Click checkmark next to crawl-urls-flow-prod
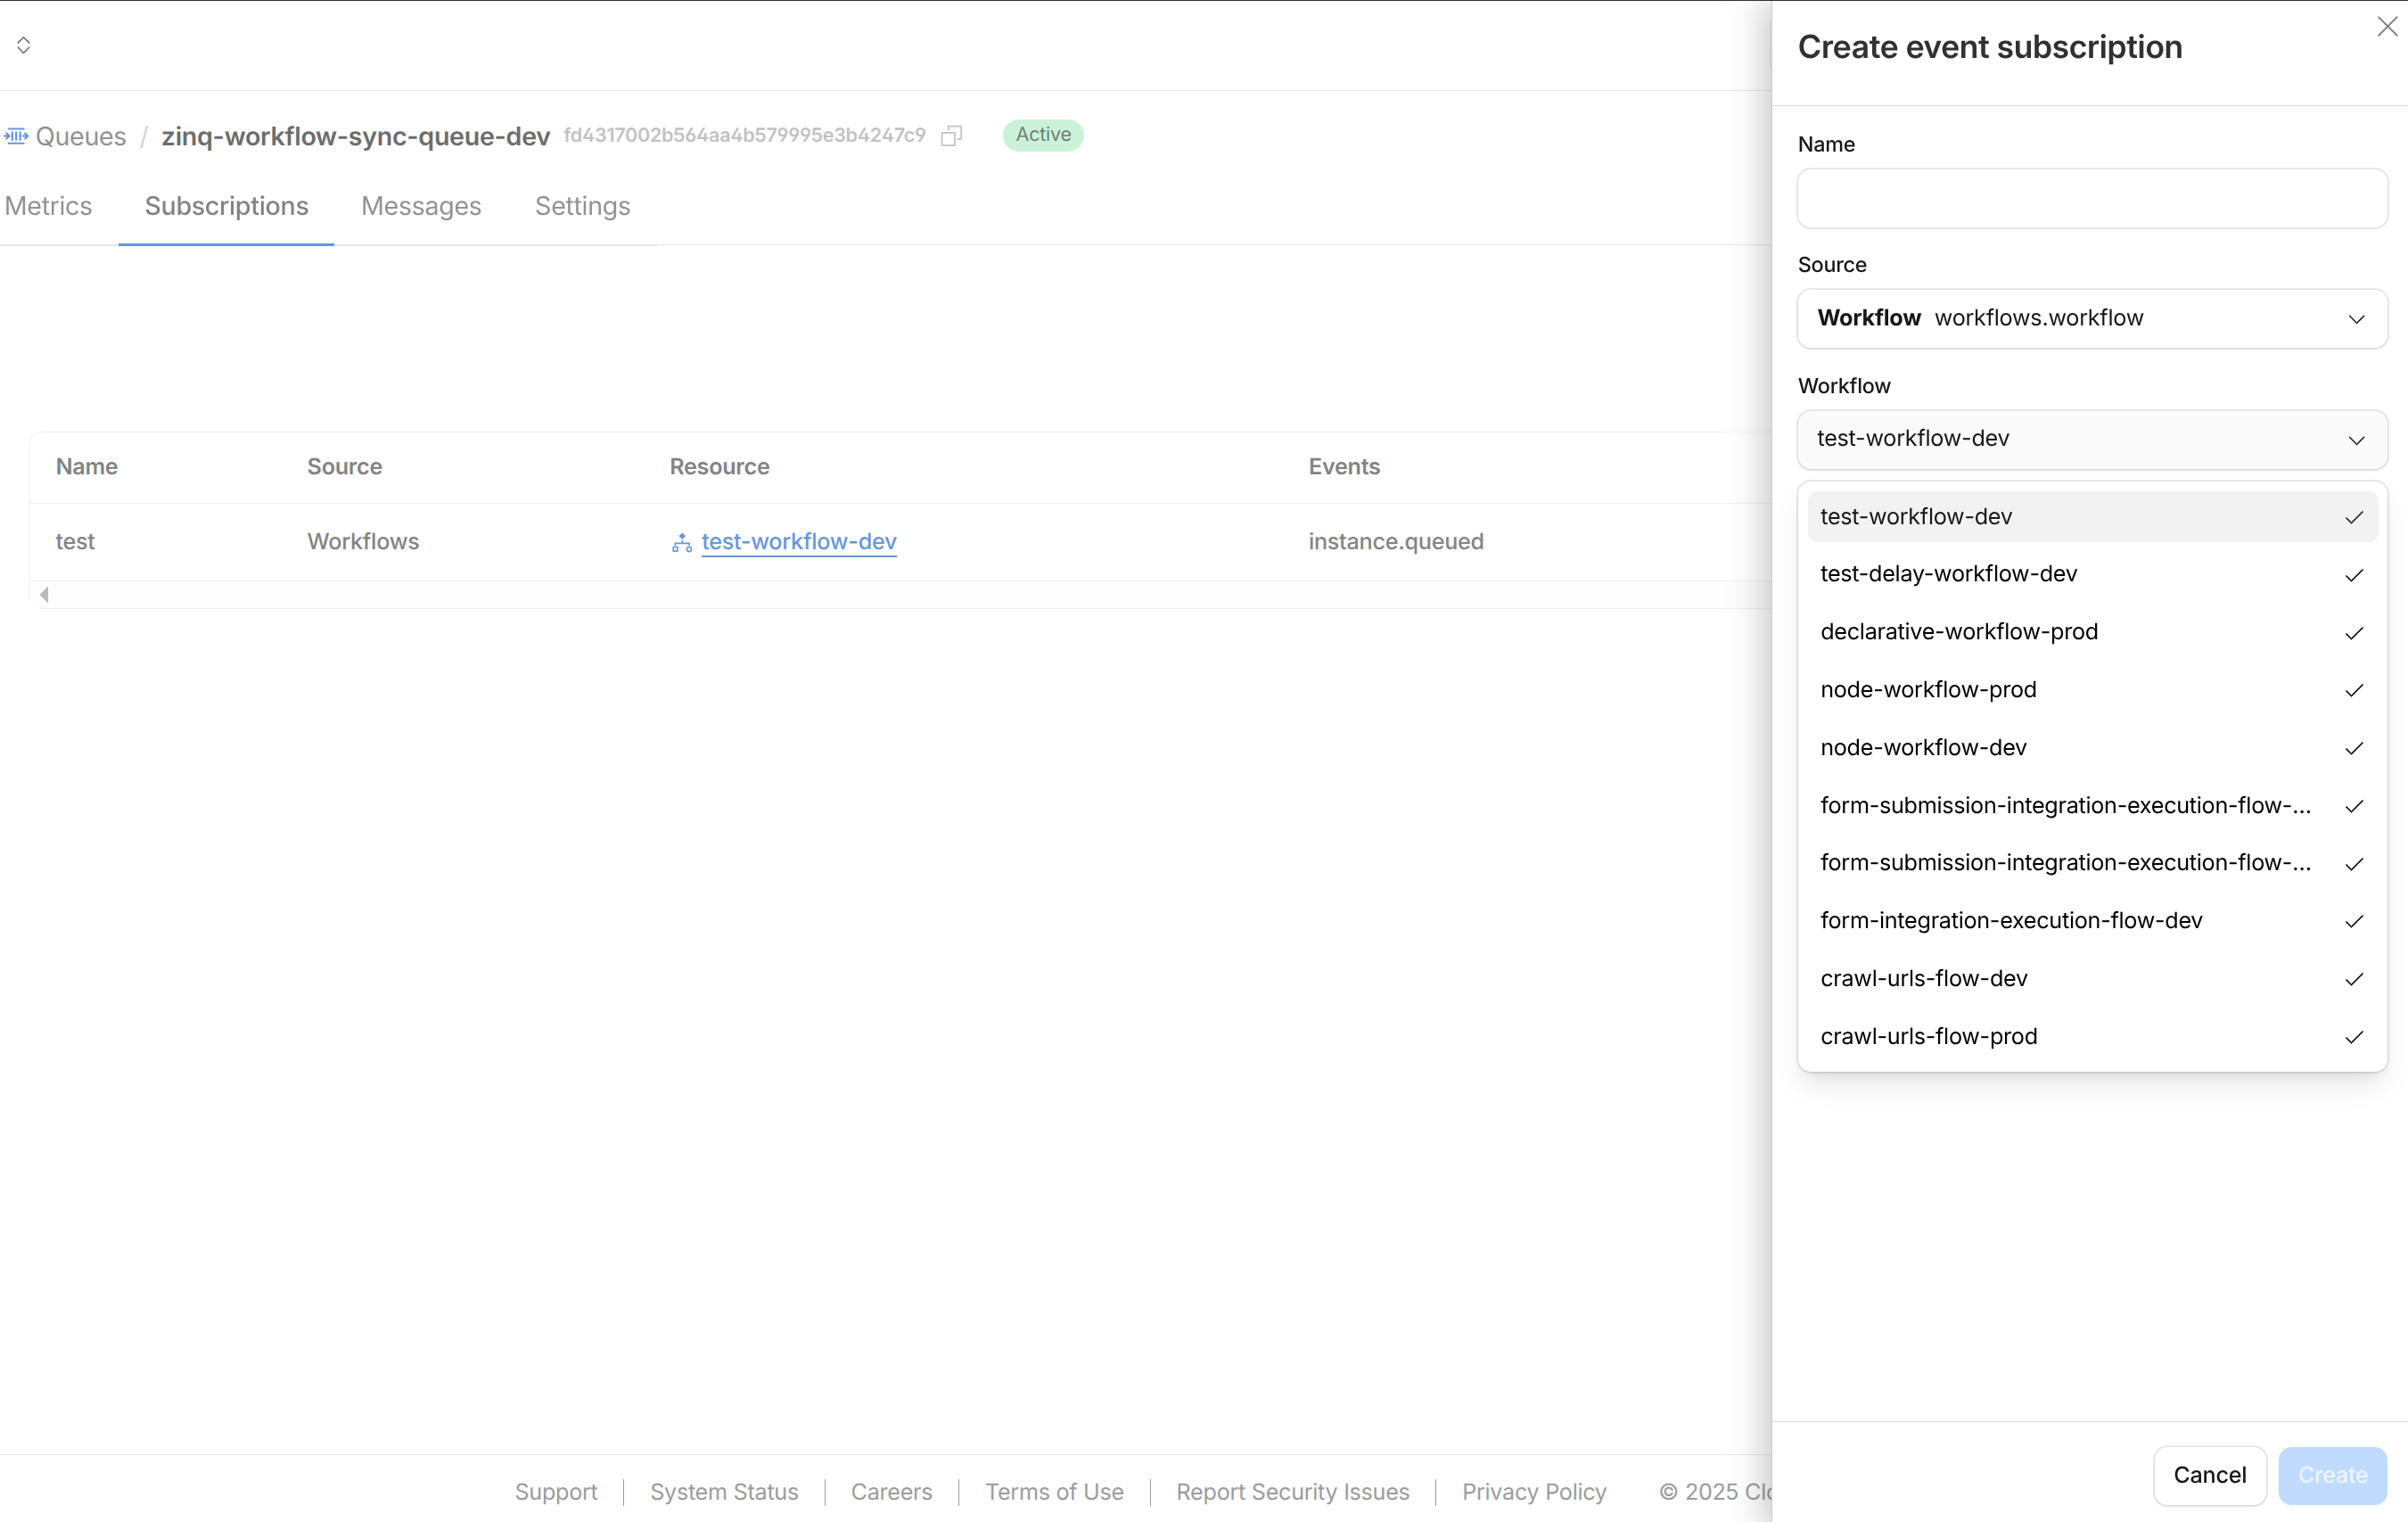The width and height of the screenshot is (2408, 1522). click(2353, 1037)
